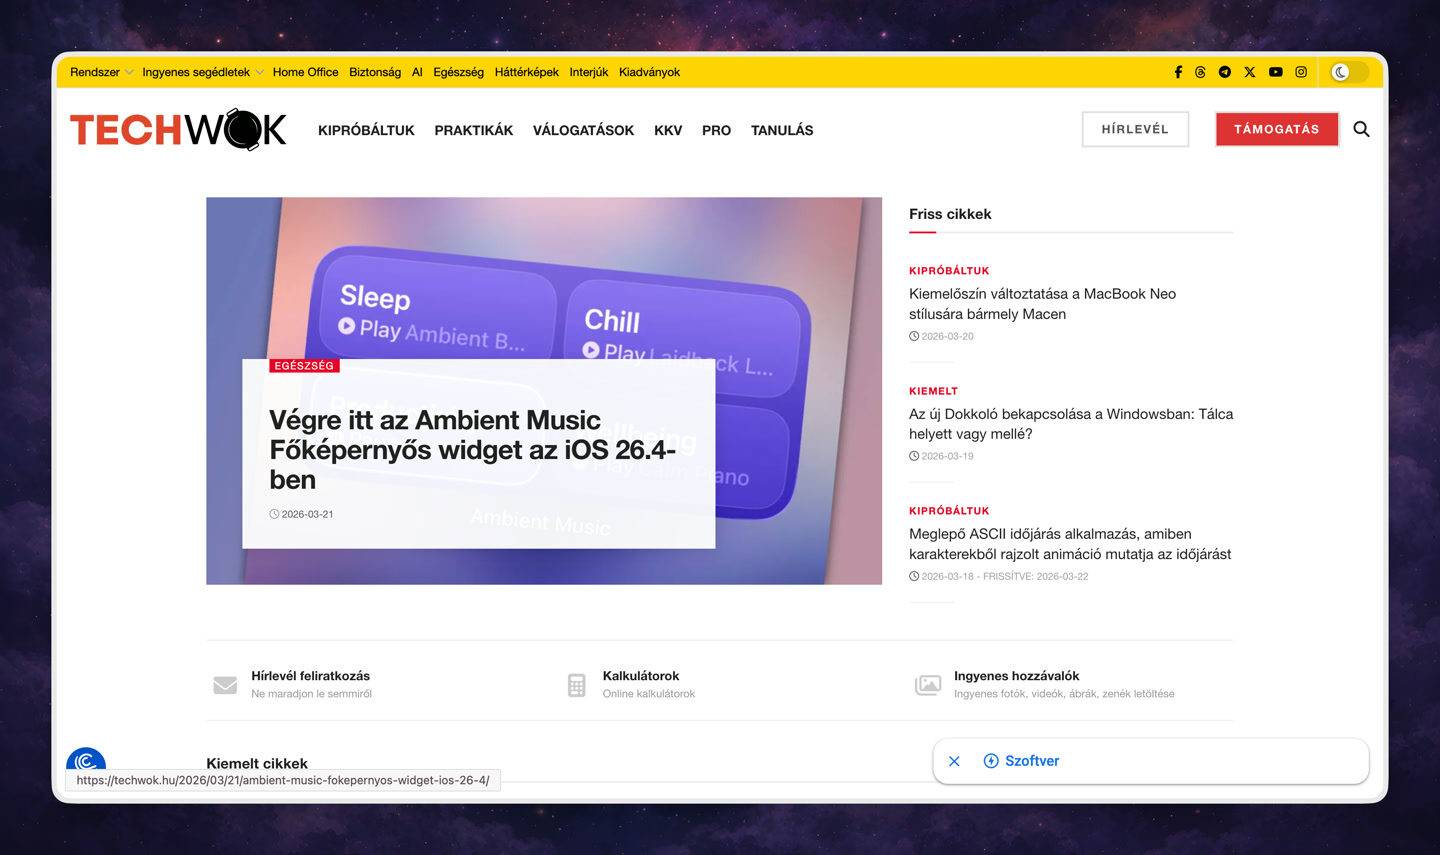Click the 'Ingyenes fotók, videók, ábrák' subtitle

1064,694
